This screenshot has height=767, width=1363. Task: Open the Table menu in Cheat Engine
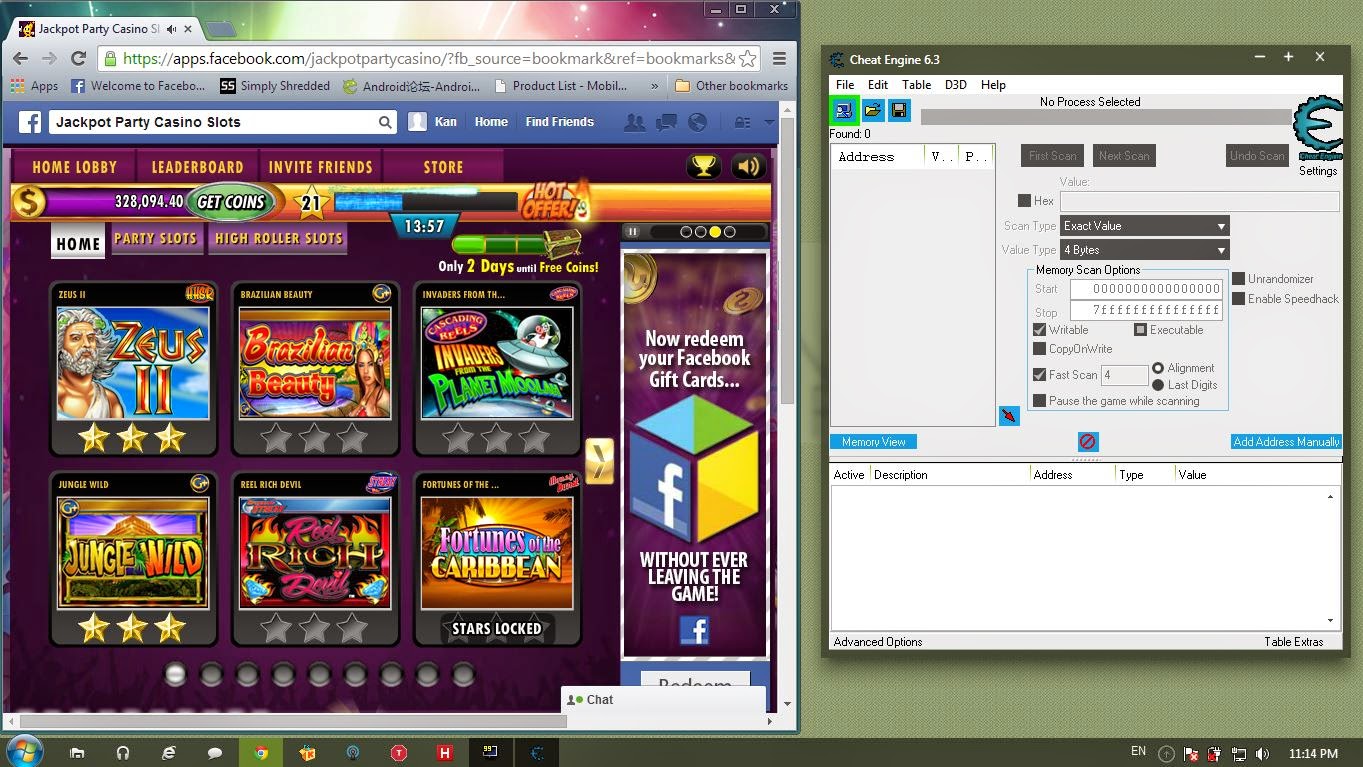(916, 85)
